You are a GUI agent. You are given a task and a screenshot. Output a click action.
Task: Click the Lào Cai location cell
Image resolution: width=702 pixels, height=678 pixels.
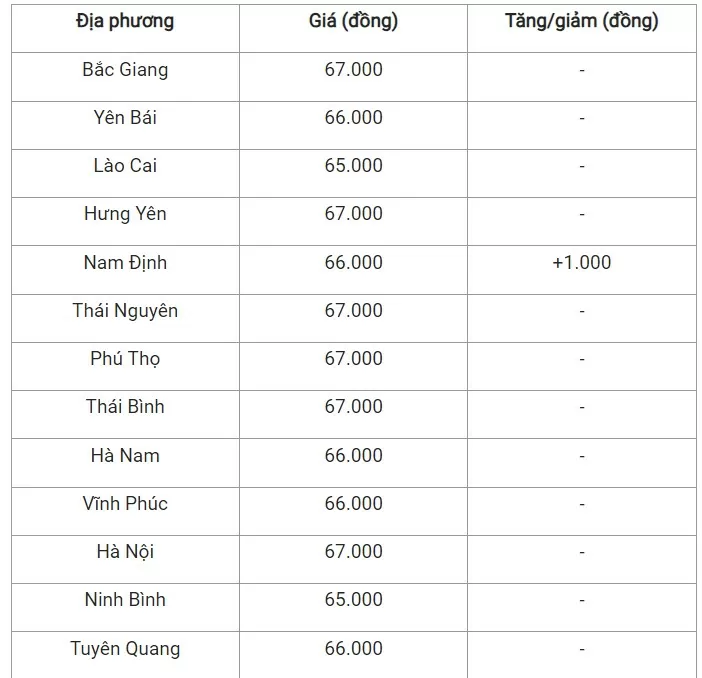pos(125,166)
